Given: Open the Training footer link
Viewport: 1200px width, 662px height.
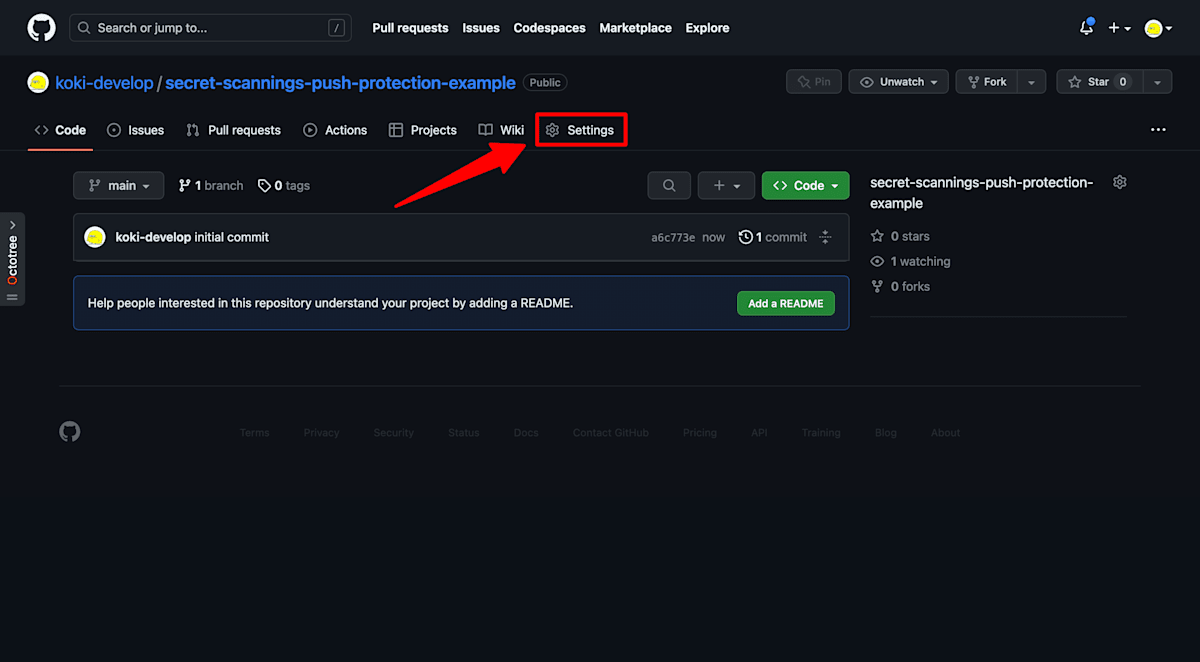Looking at the screenshot, I should [821, 433].
